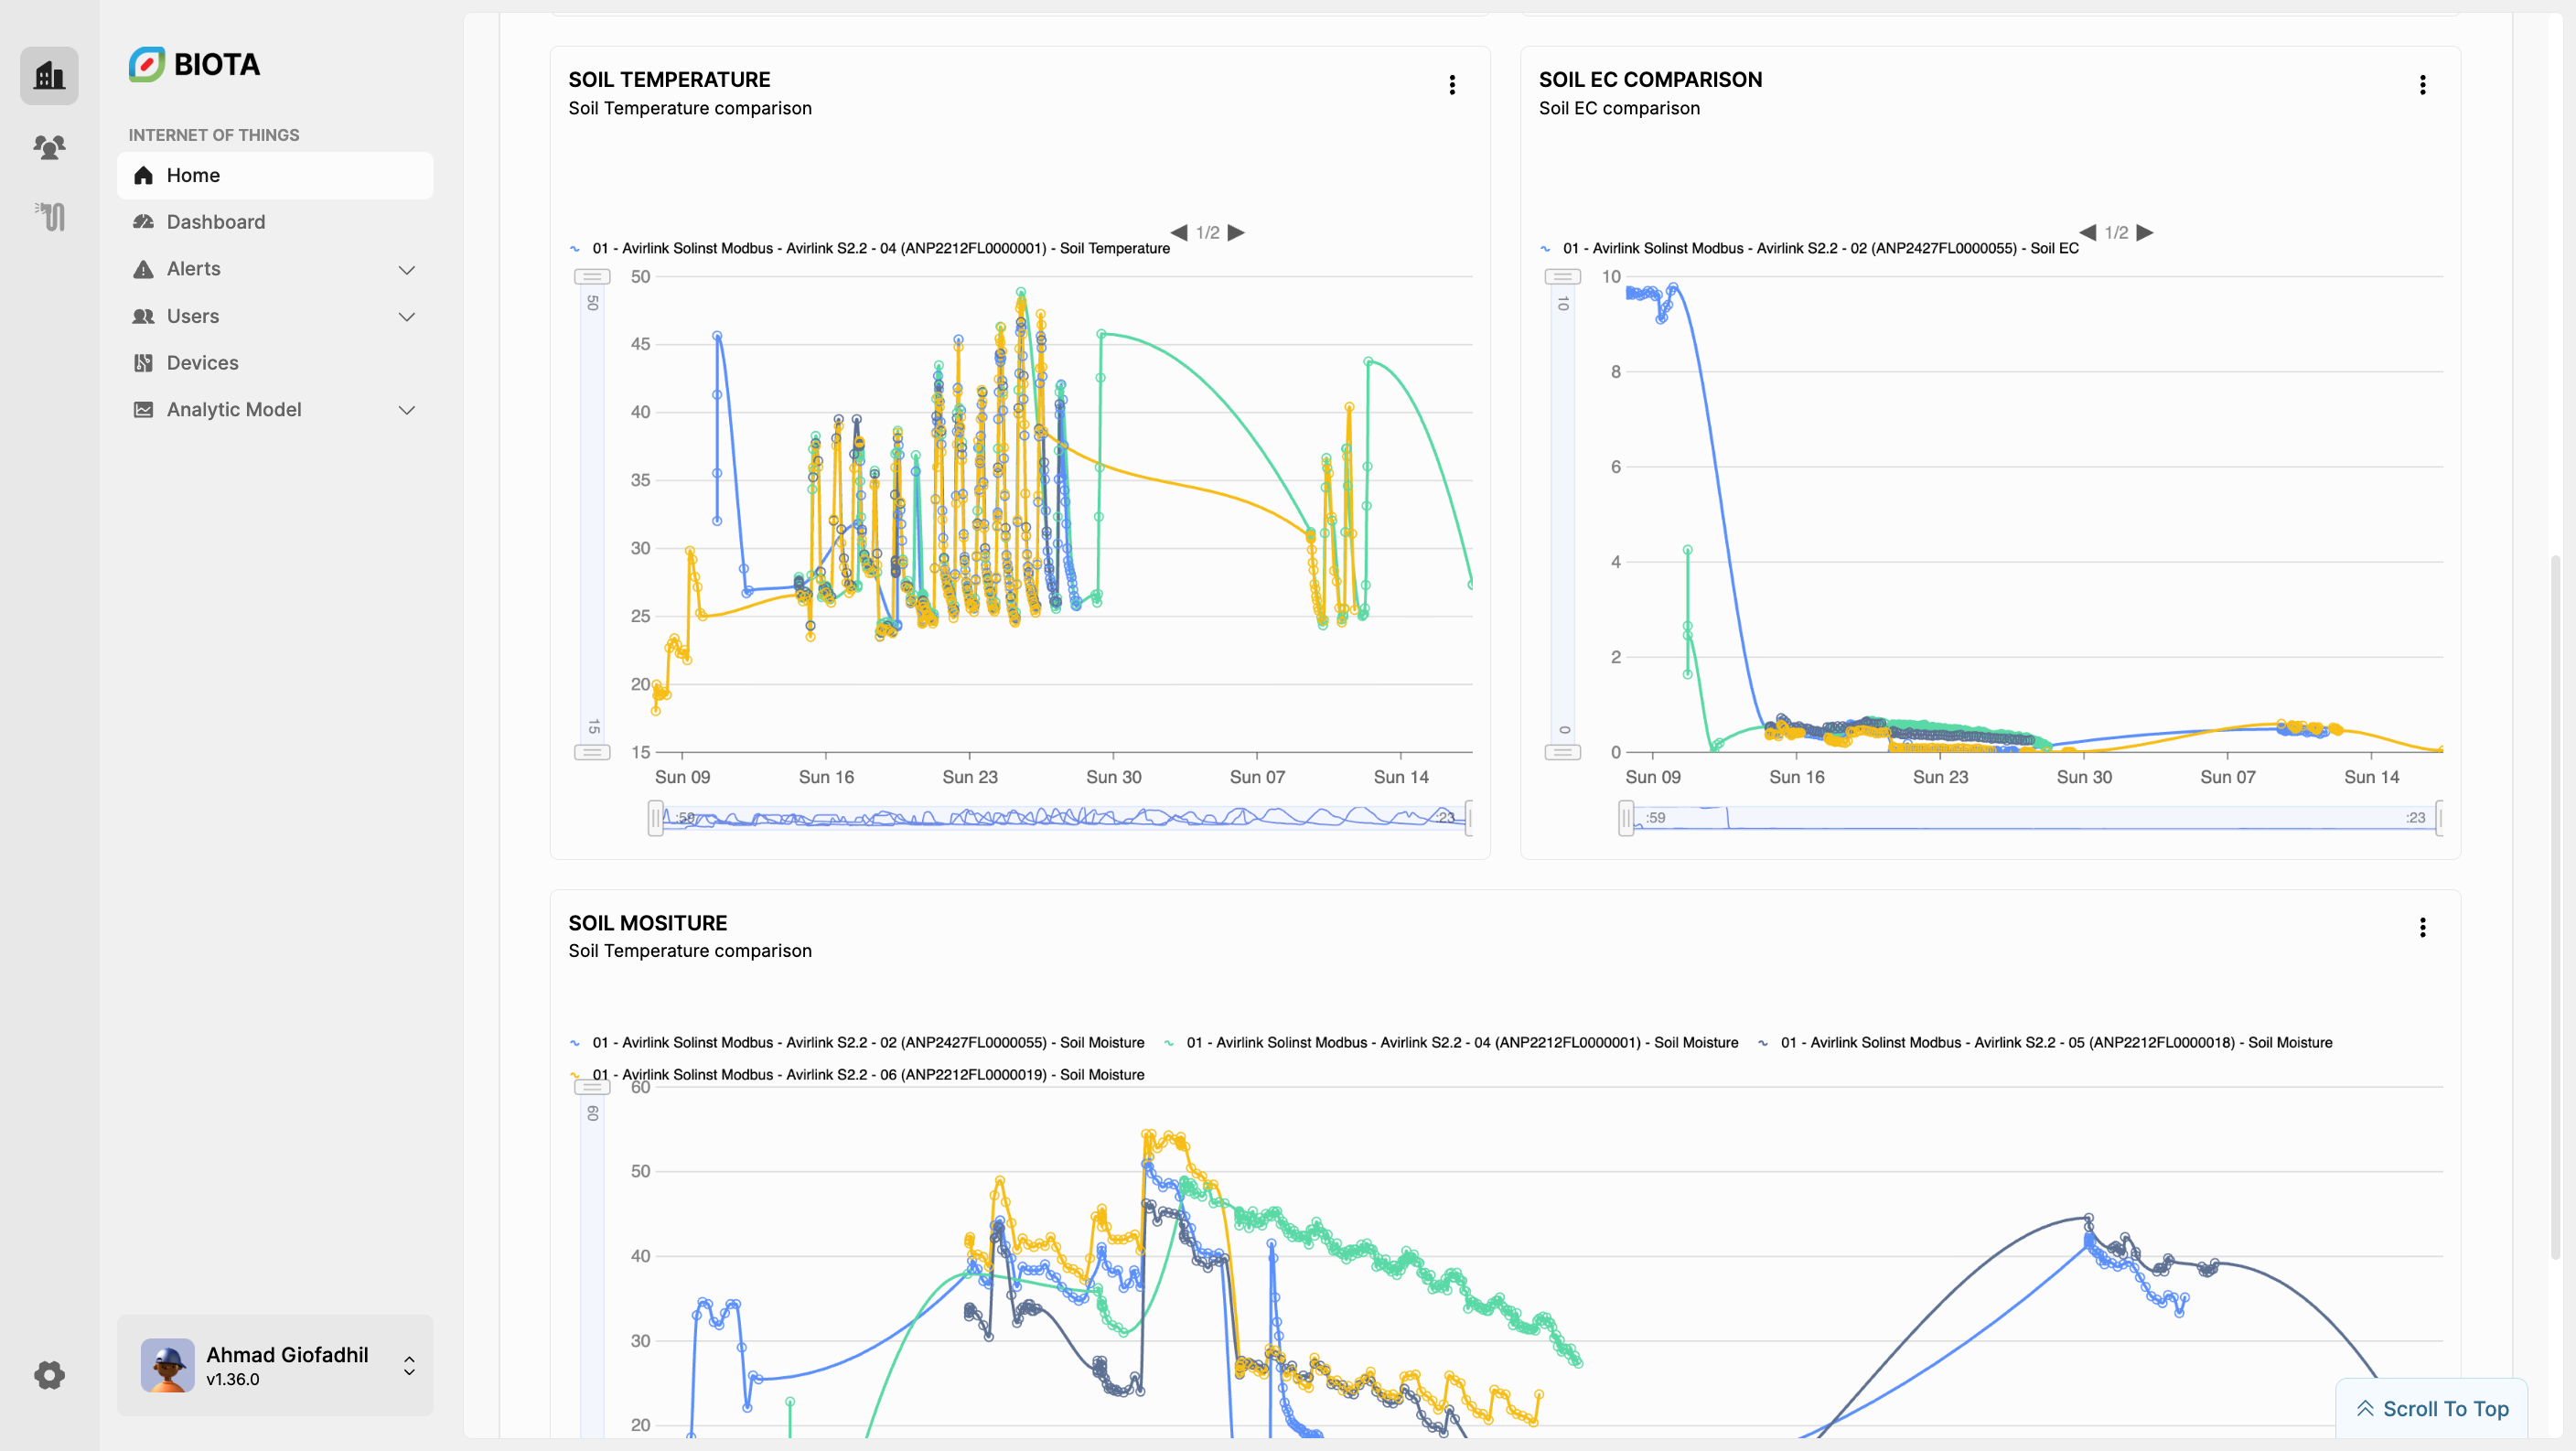Open Soil Mositure card options menu
The width and height of the screenshot is (2576, 1451).
(x=2422, y=928)
